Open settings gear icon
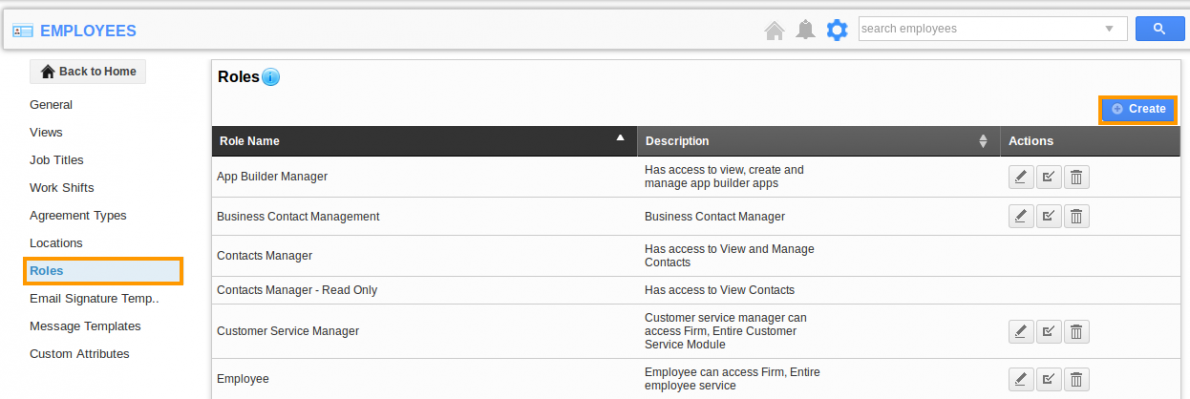The height and width of the screenshot is (399, 1190). [836, 30]
